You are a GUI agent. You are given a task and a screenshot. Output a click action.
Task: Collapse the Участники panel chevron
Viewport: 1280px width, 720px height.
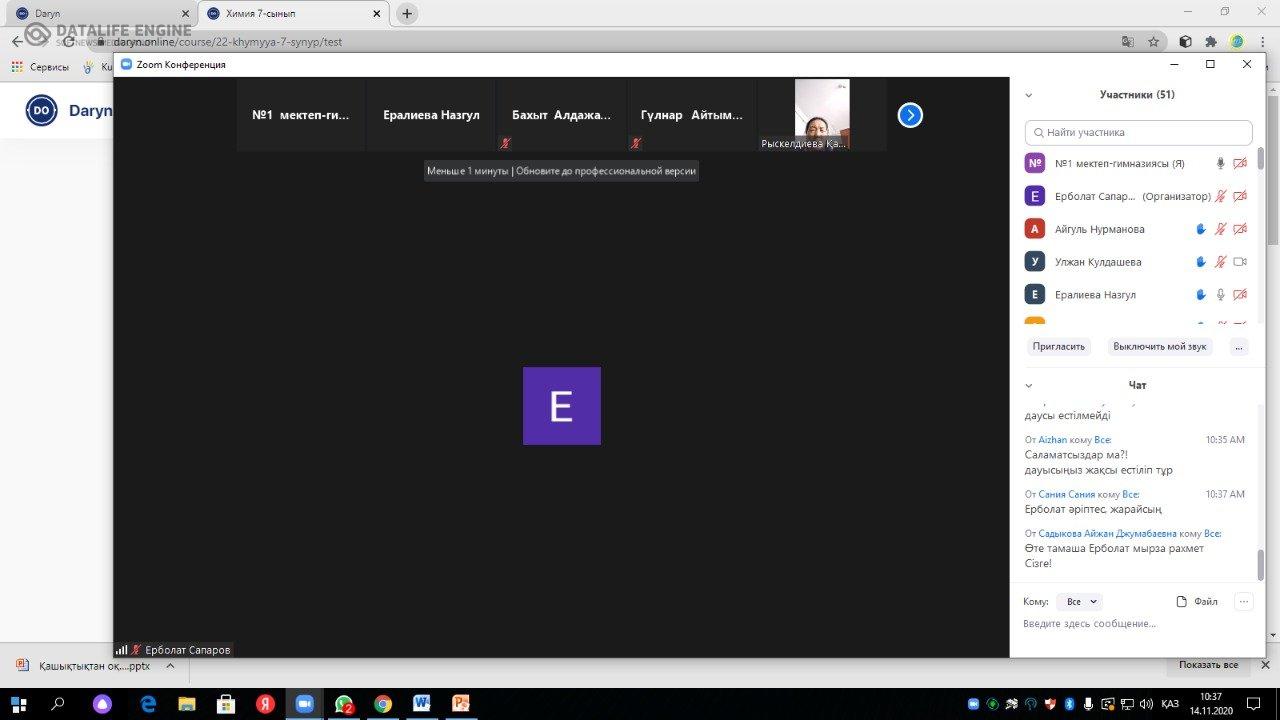pyautogui.click(x=1029, y=96)
